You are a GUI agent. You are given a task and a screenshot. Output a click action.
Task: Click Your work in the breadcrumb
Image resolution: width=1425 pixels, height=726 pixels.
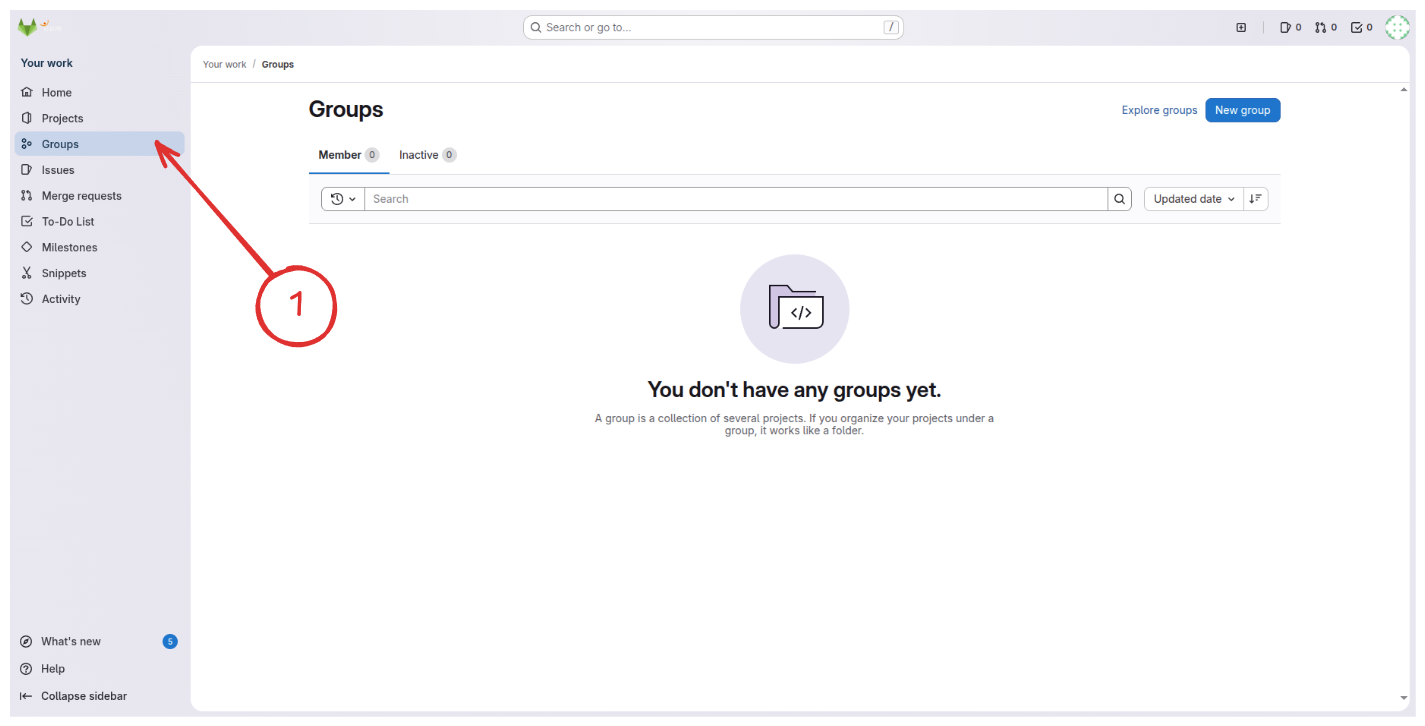point(224,64)
